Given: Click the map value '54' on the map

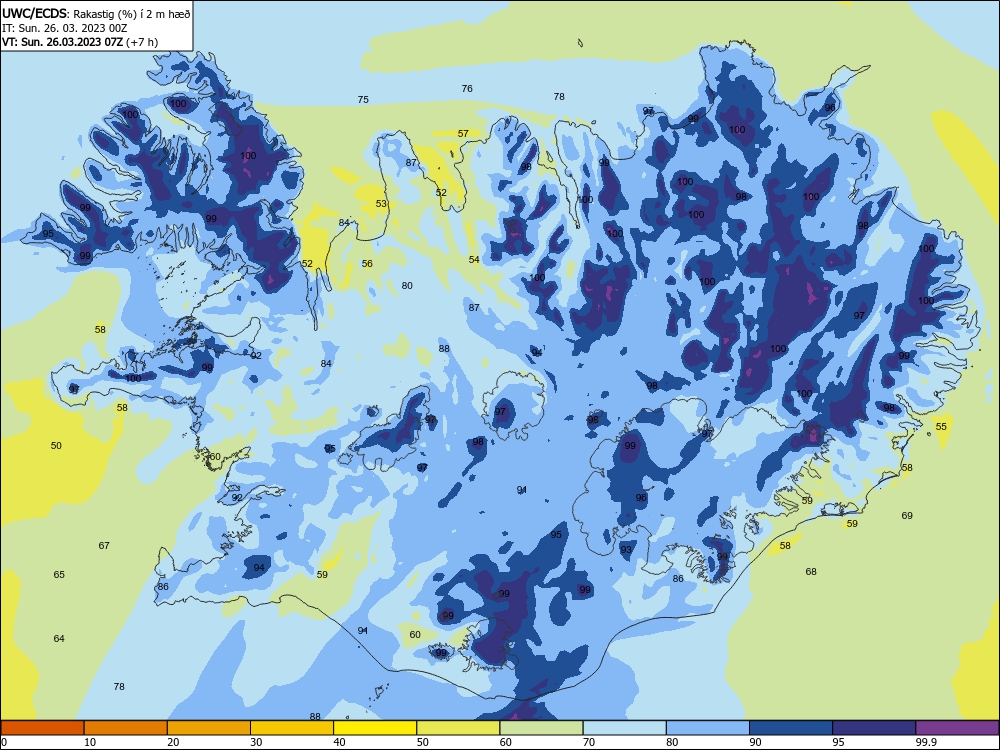Looking at the screenshot, I should point(474,260).
